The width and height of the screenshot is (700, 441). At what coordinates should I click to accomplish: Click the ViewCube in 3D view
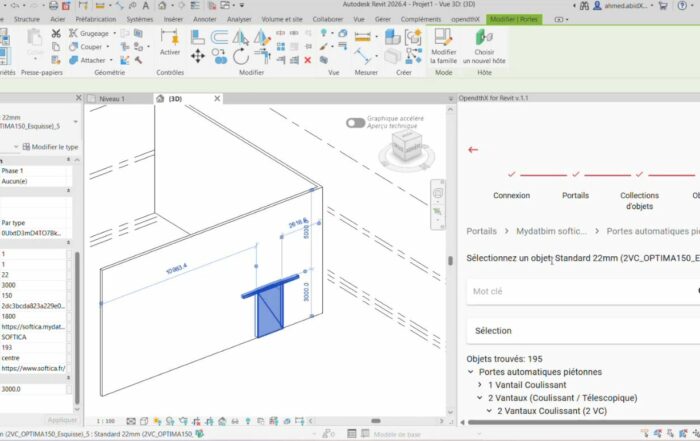coord(407,145)
